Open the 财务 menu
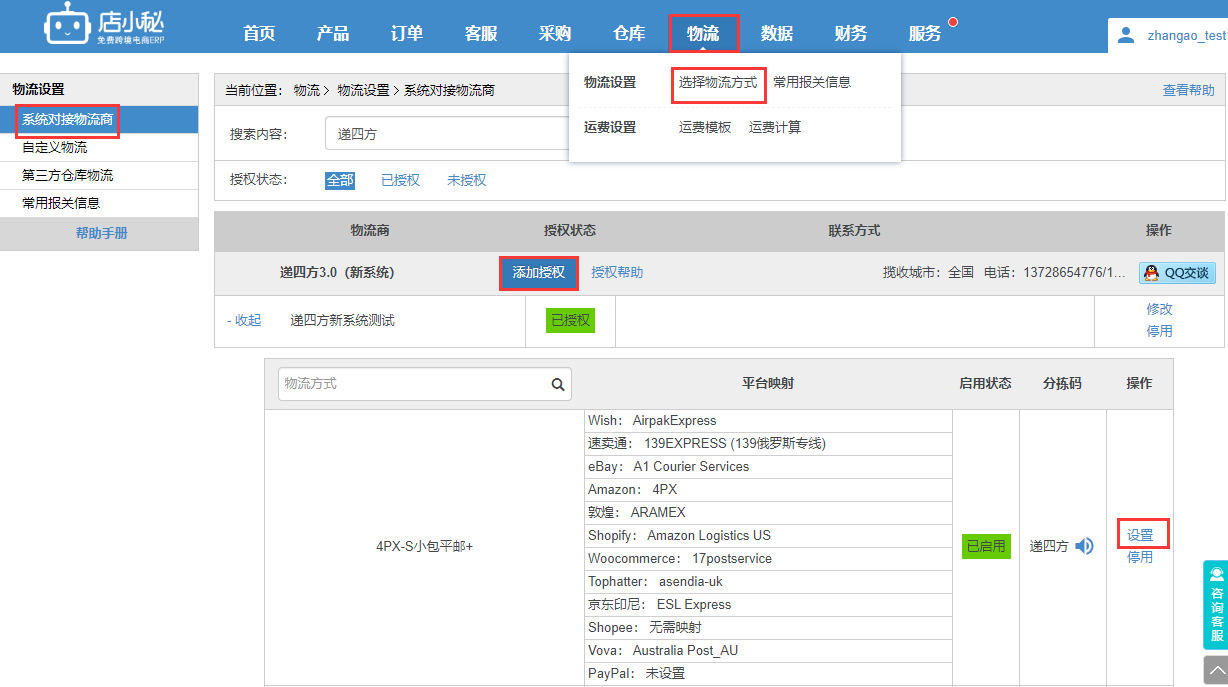1228x687 pixels. [x=851, y=33]
